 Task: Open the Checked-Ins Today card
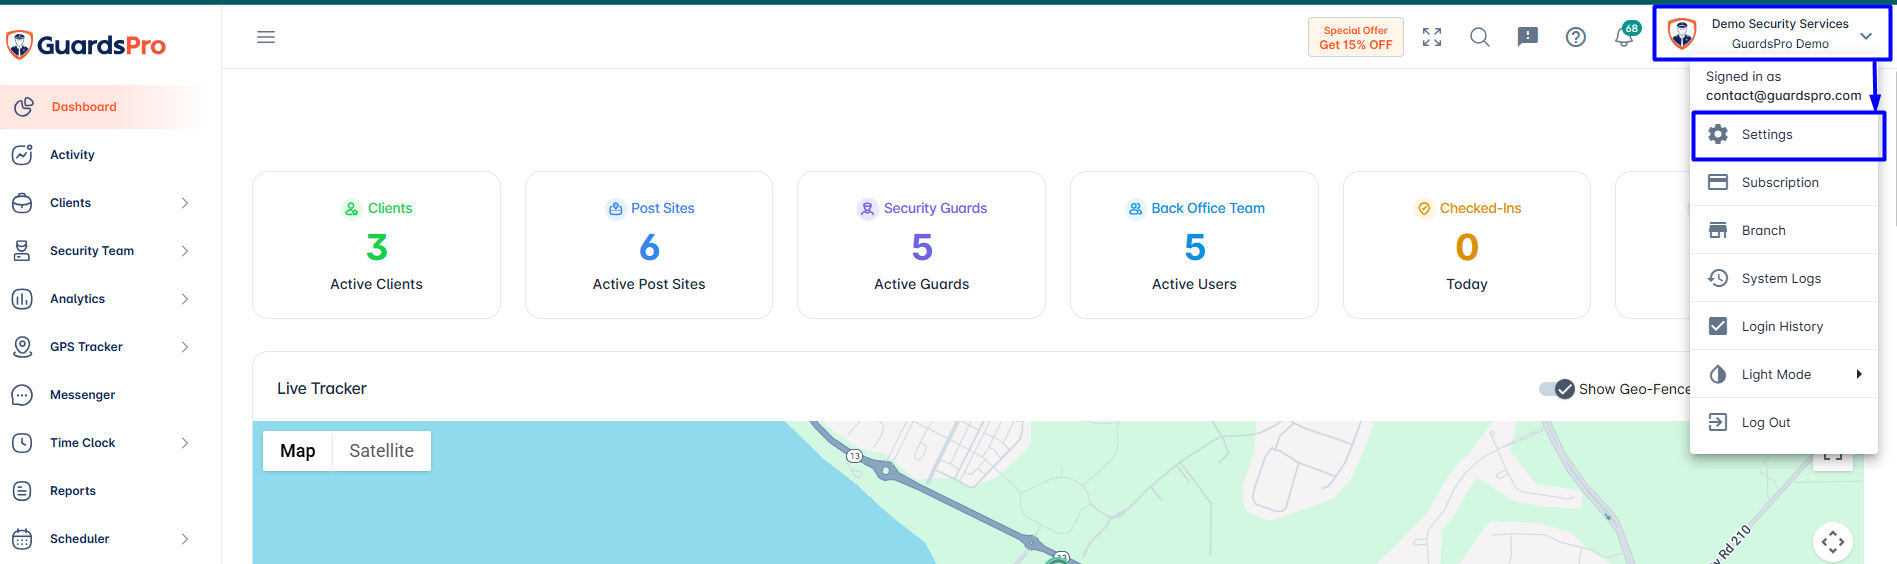1467,245
